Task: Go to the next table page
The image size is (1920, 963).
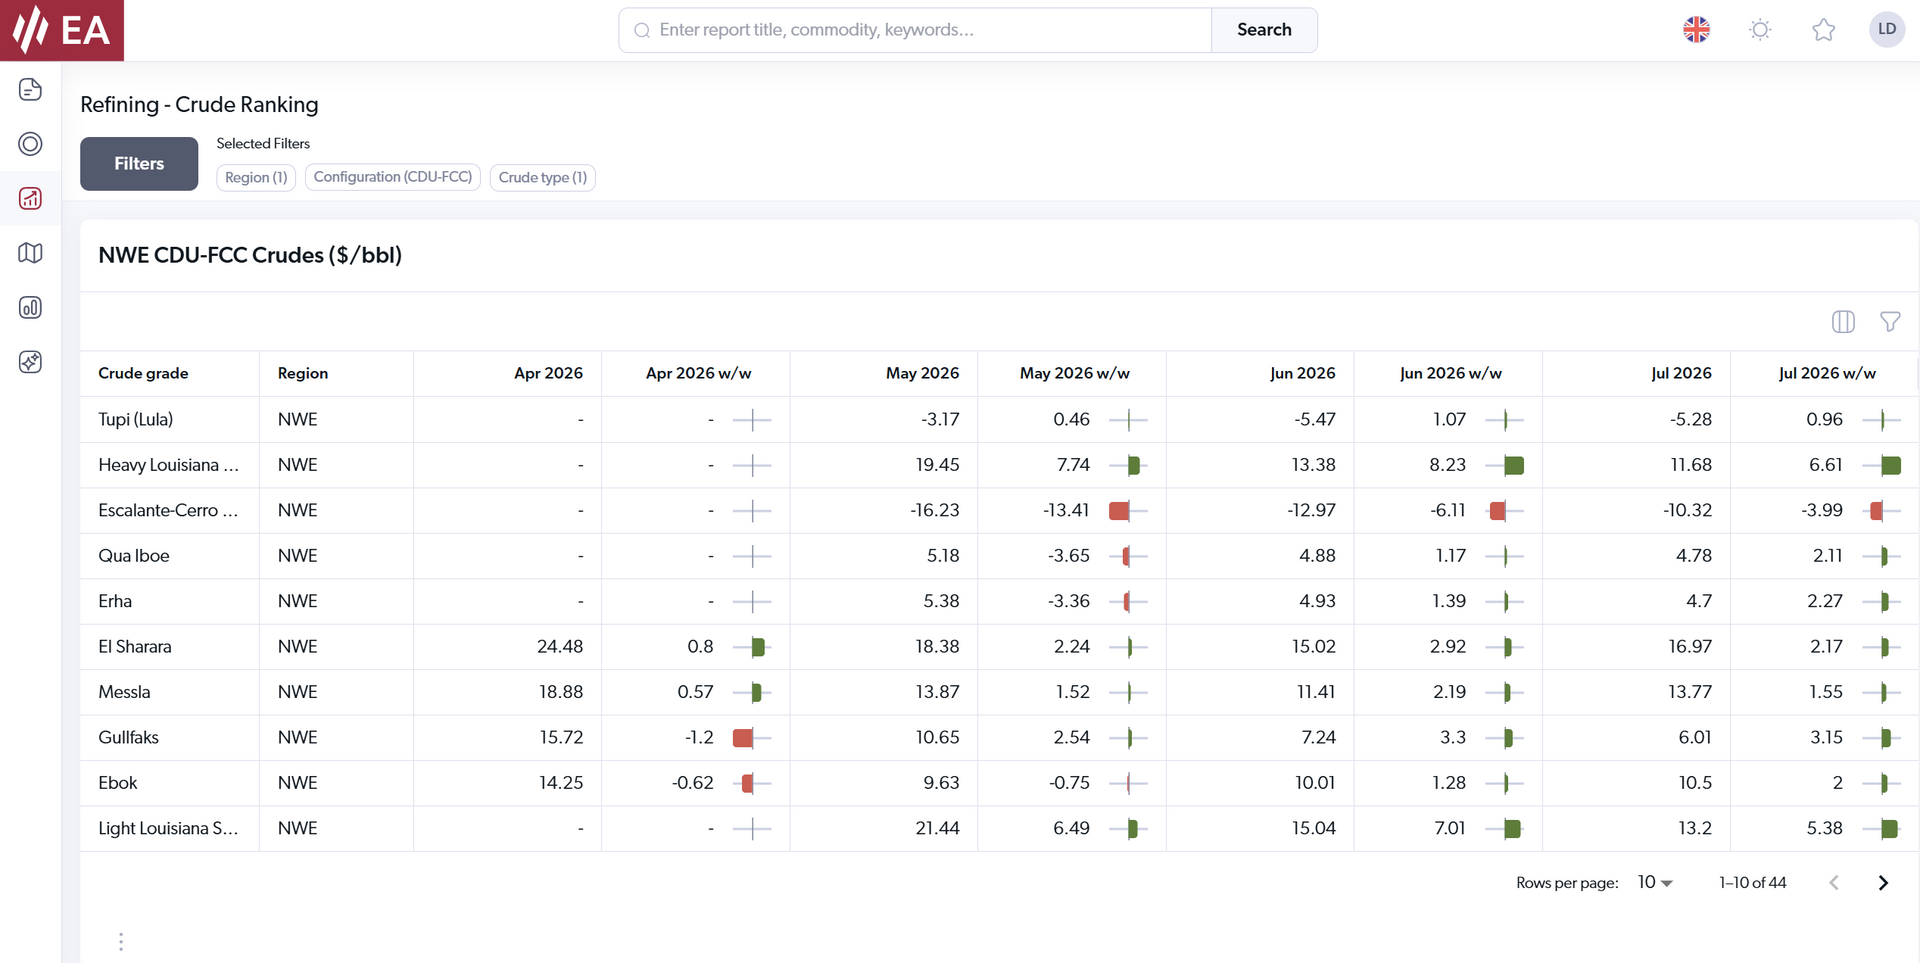Action: 1883,883
